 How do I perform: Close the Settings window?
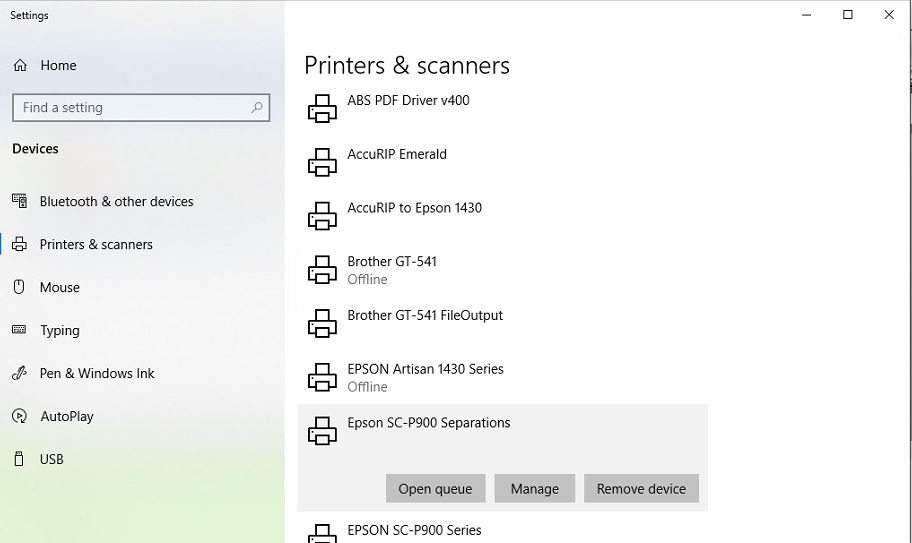coord(889,15)
